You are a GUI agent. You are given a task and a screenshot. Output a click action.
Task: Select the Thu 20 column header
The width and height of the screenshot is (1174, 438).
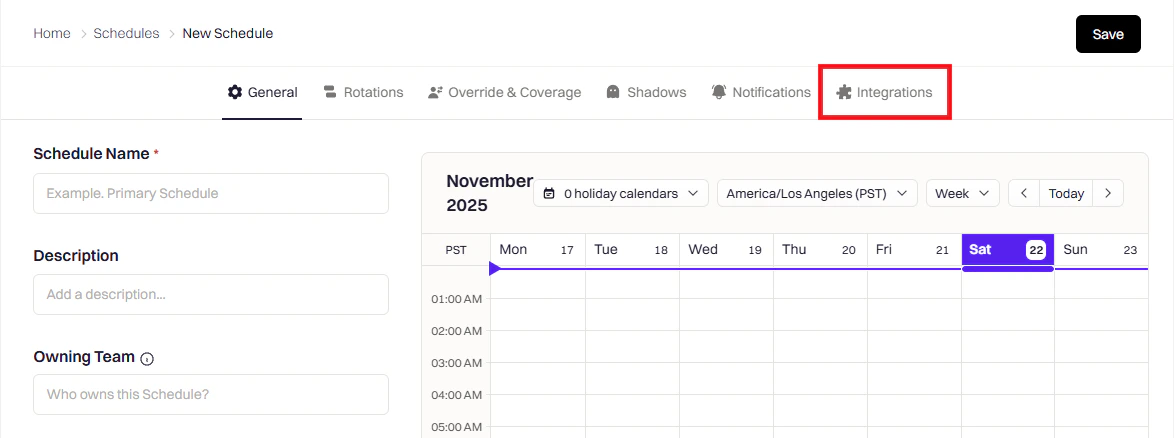(x=820, y=249)
